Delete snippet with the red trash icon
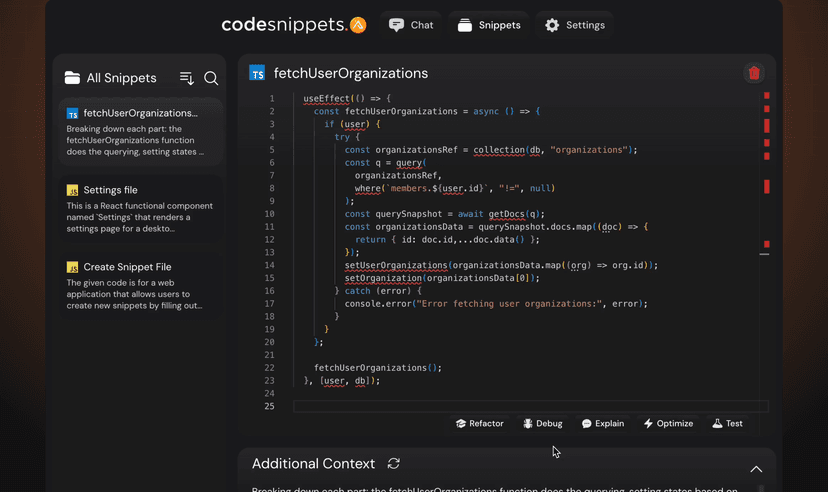 click(x=754, y=73)
